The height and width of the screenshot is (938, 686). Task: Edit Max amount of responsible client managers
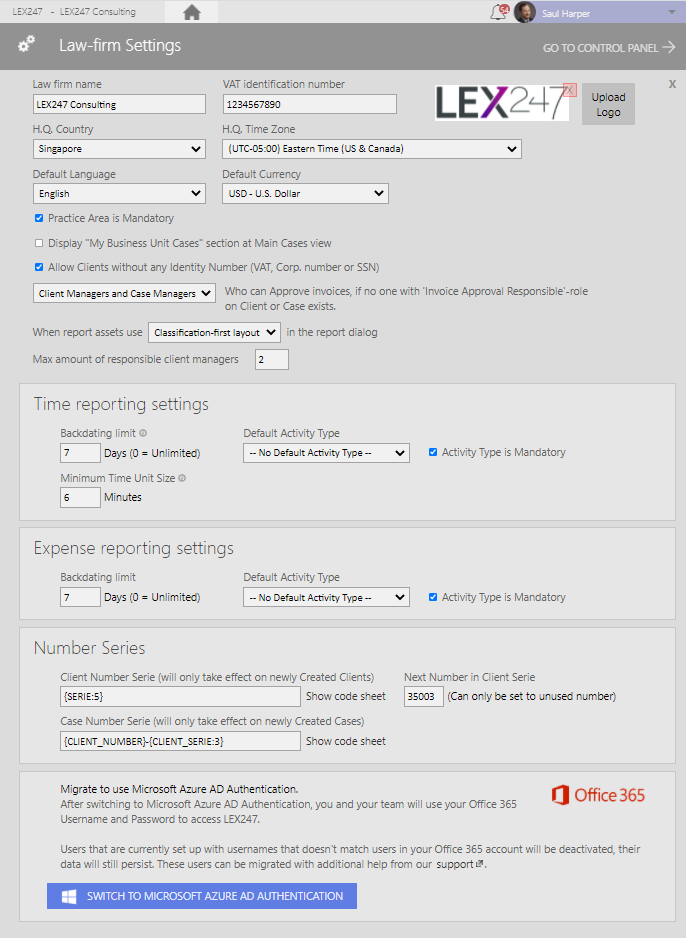coord(272,360)
